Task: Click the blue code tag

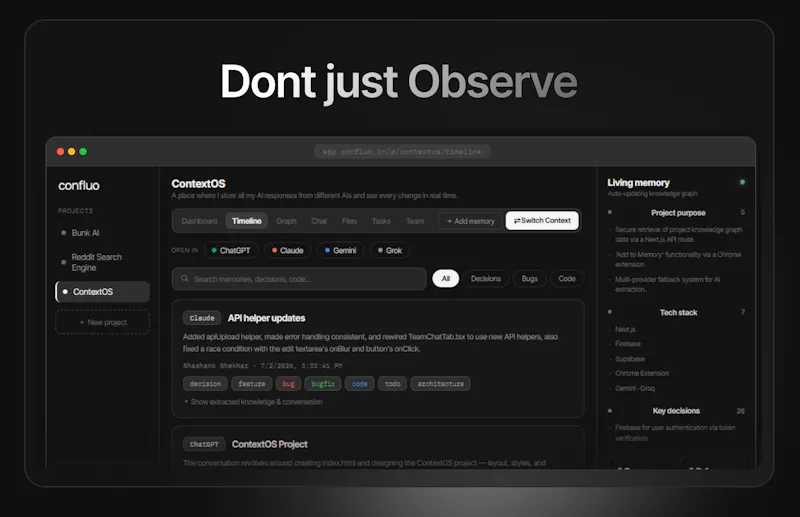Action: (x=360, y=384)
